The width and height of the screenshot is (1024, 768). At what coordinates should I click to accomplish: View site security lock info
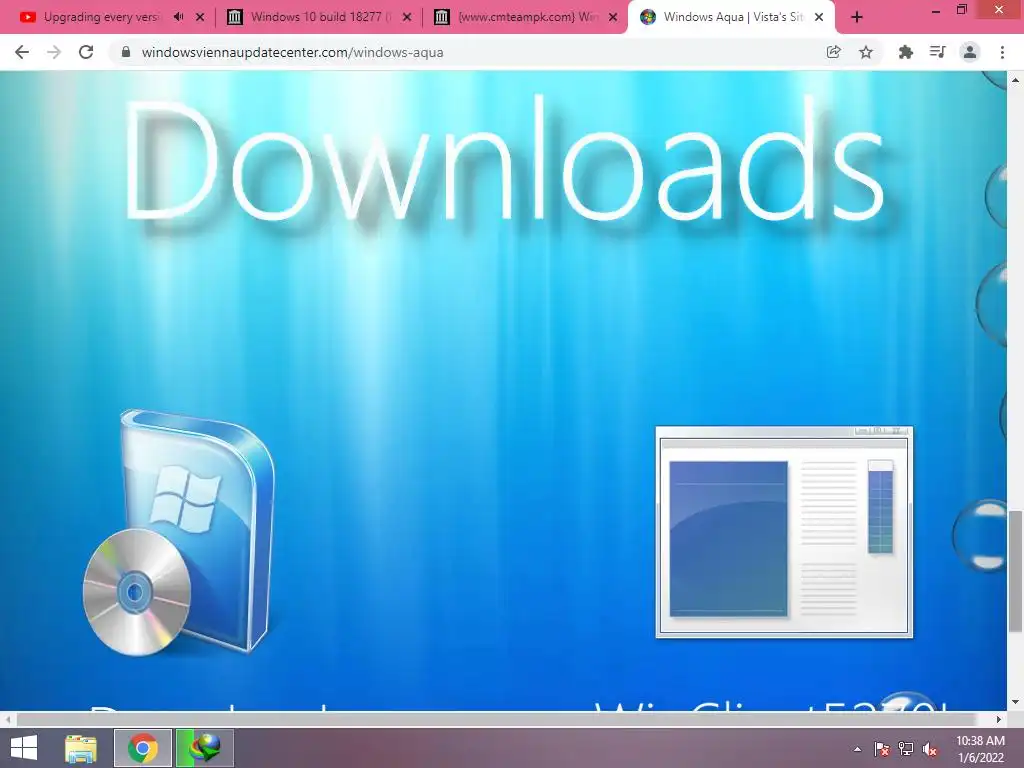pos(126,52)
